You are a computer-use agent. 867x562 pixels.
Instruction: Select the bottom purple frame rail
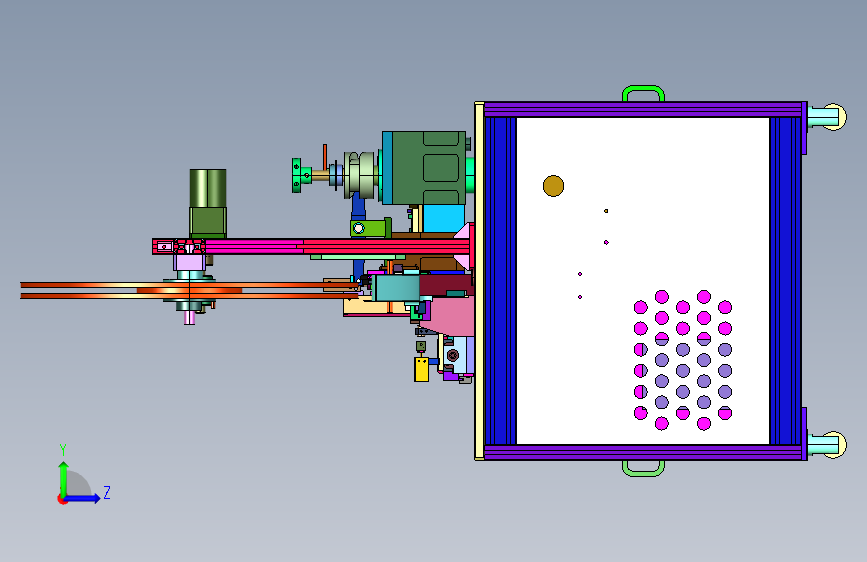pyautogui.click(x=643, y=452)
